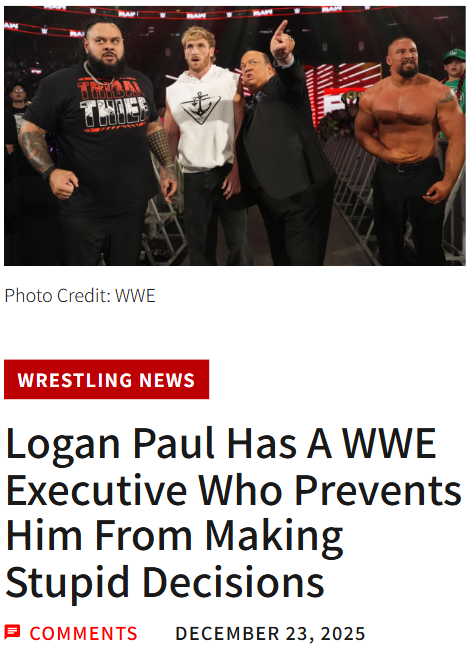Screen dimensions: 473x652
Task: Click the shirtless wrestler in the photo
Action: pyautogui.click(x=411, y=150)
